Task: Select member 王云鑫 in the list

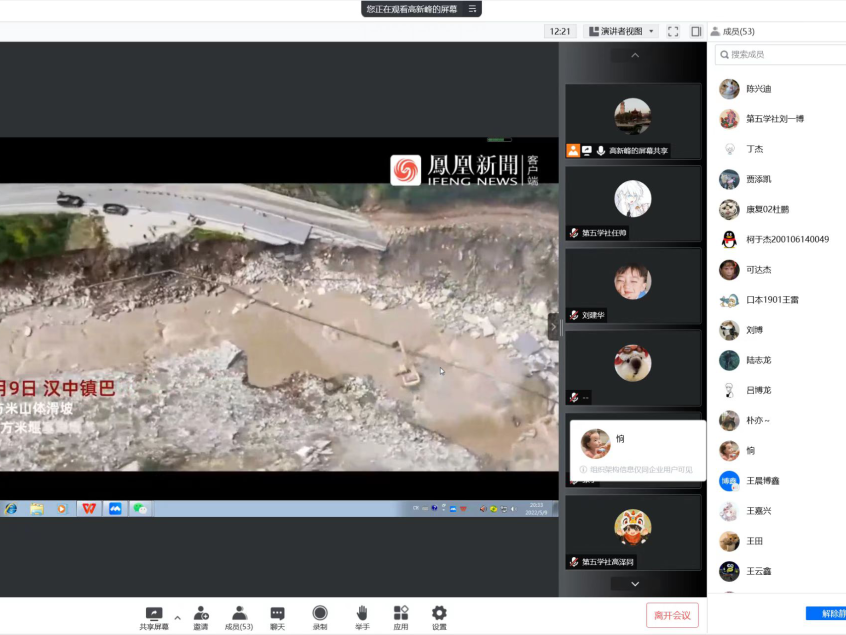Action: tap(777, 571)
